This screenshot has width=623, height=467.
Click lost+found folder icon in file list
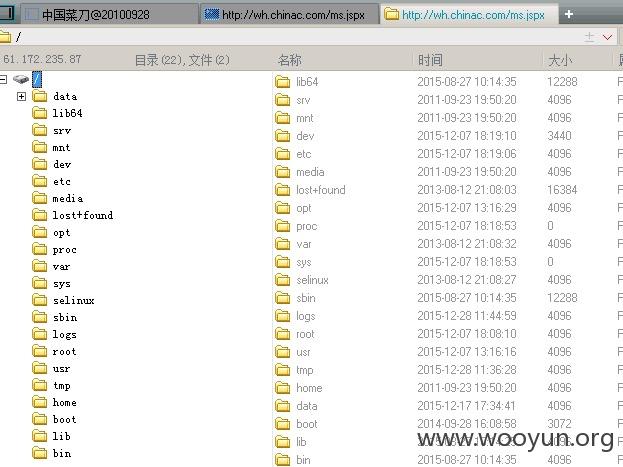[282, 190]
